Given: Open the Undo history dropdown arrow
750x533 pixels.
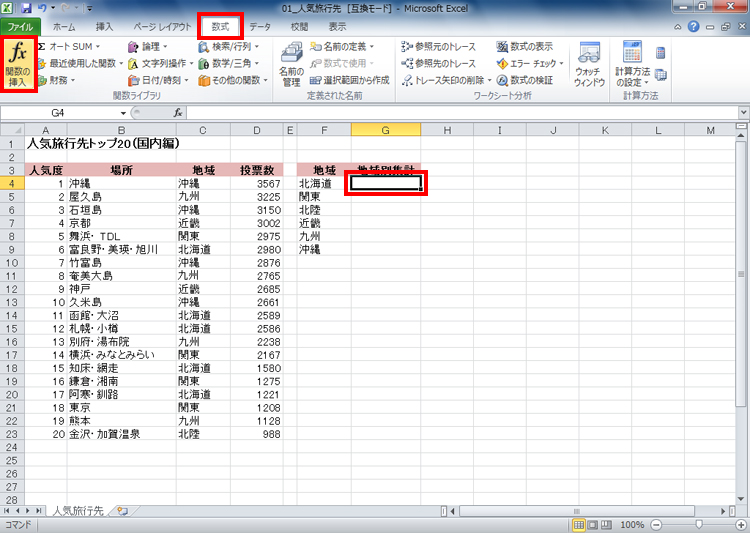Looking at the screenshot, I should click(x=53, y=8).
